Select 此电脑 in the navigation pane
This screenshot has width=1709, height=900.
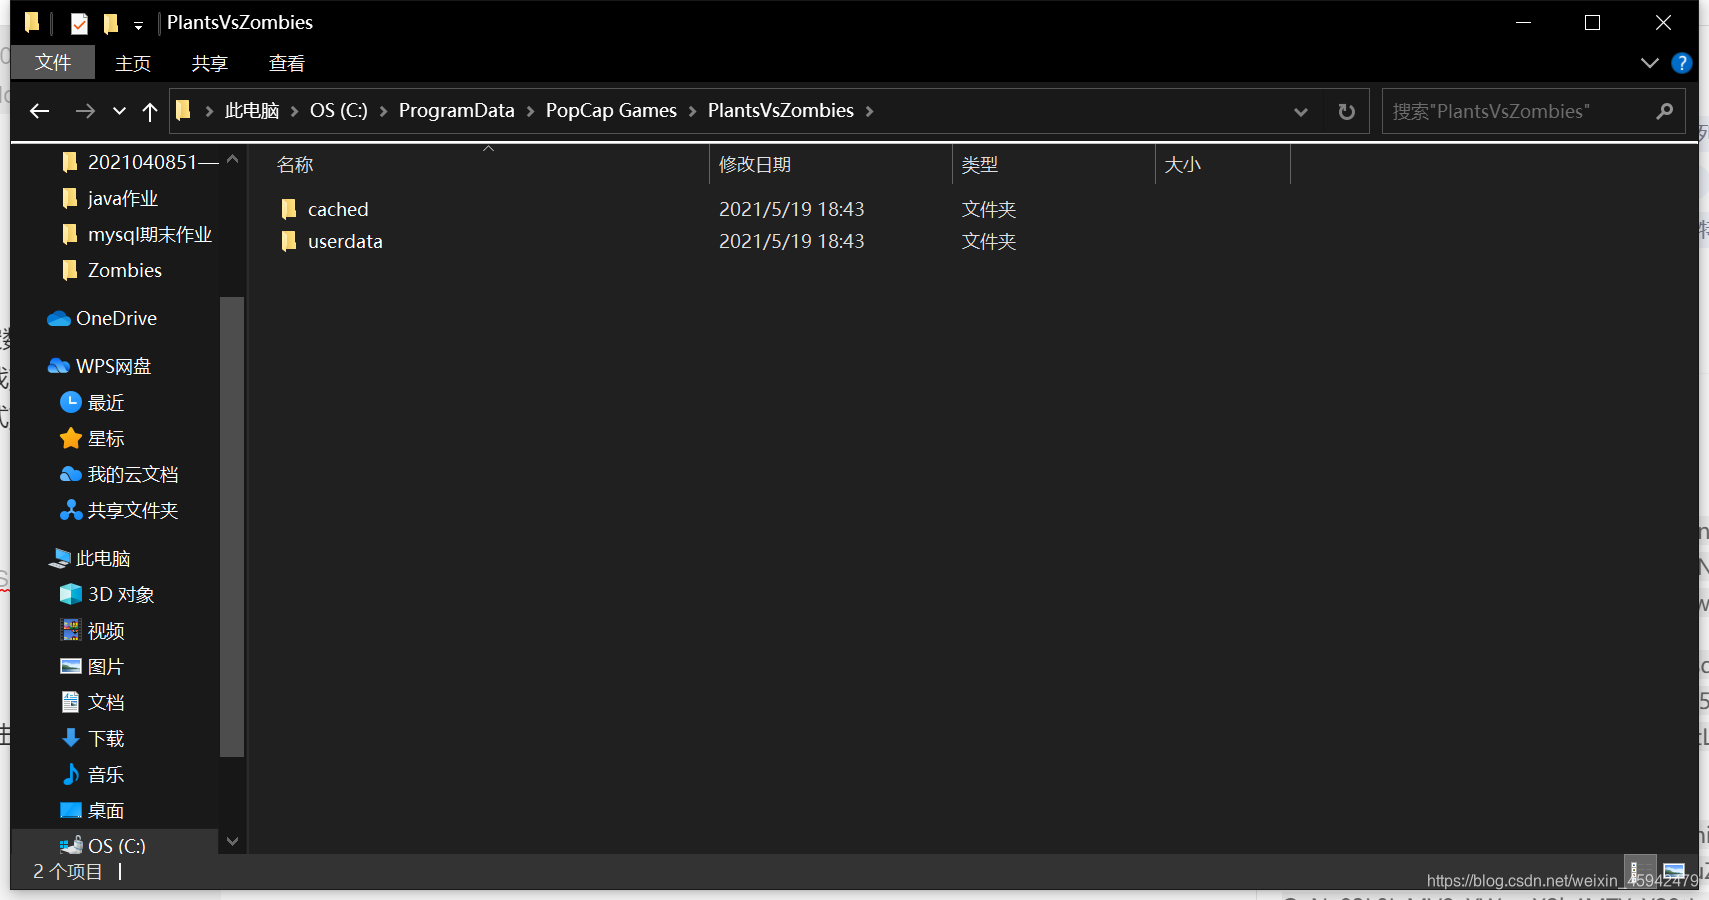click(x=90, y=558)
